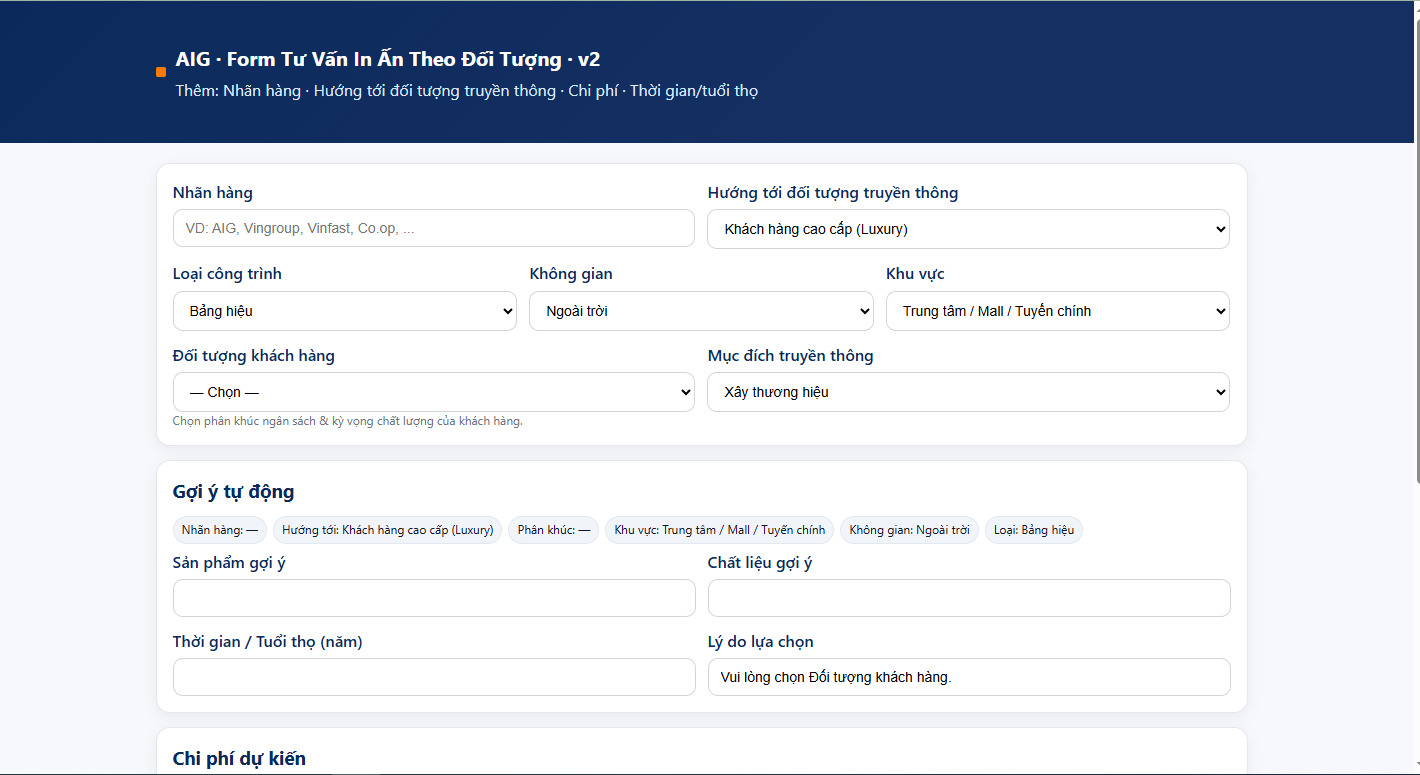Click the 'Phân khúc: —' chip
This screenshot has height=775, width=1420.
click(553, 530)
